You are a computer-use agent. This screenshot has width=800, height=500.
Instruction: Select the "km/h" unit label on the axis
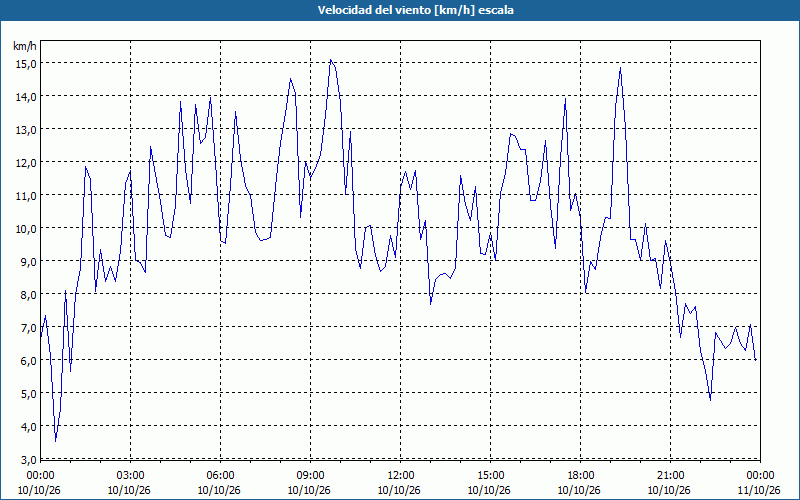[25, 46]
